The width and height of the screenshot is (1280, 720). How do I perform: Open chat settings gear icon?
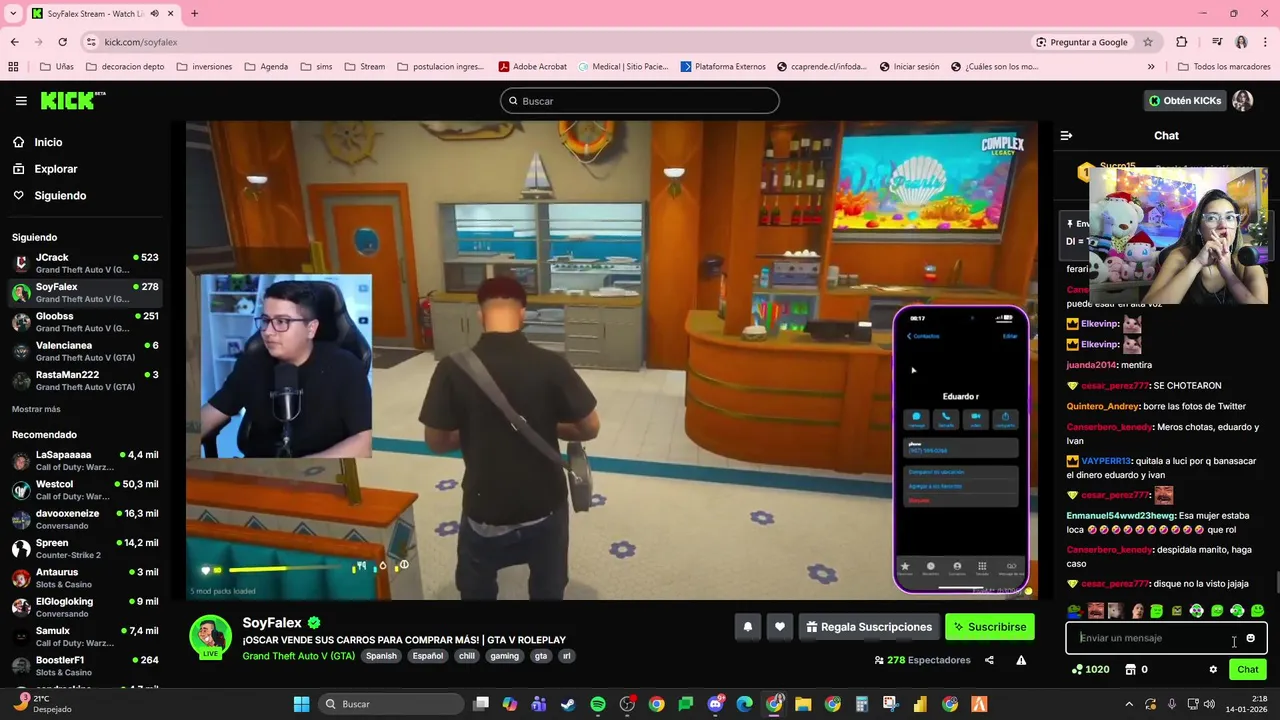coord(1213,669)
